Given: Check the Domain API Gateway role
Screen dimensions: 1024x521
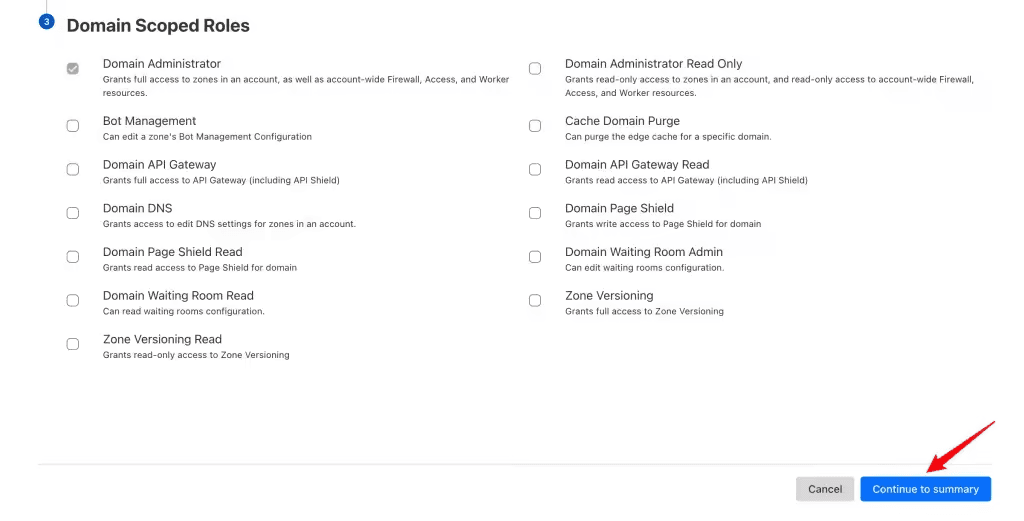Looking at the screenshot, I should [73, 169].
